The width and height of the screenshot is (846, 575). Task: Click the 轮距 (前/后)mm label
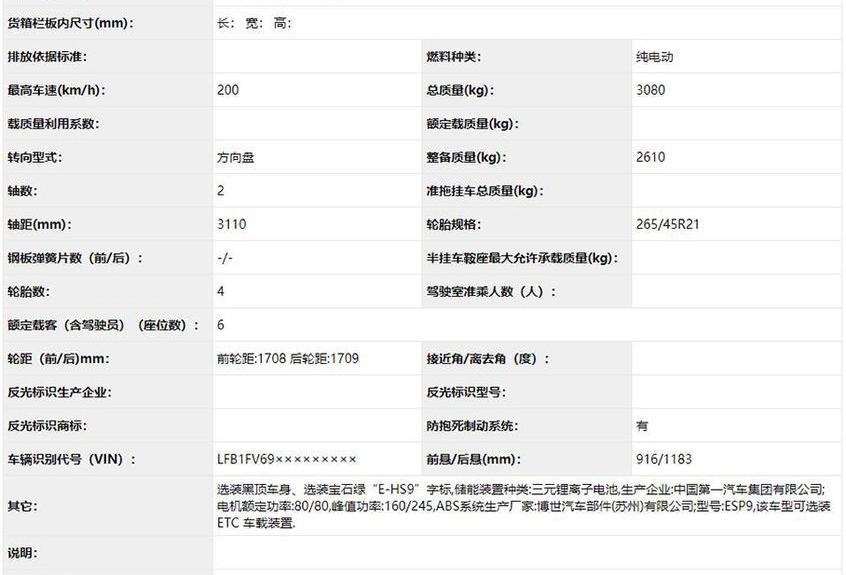[x=58, y=359]
